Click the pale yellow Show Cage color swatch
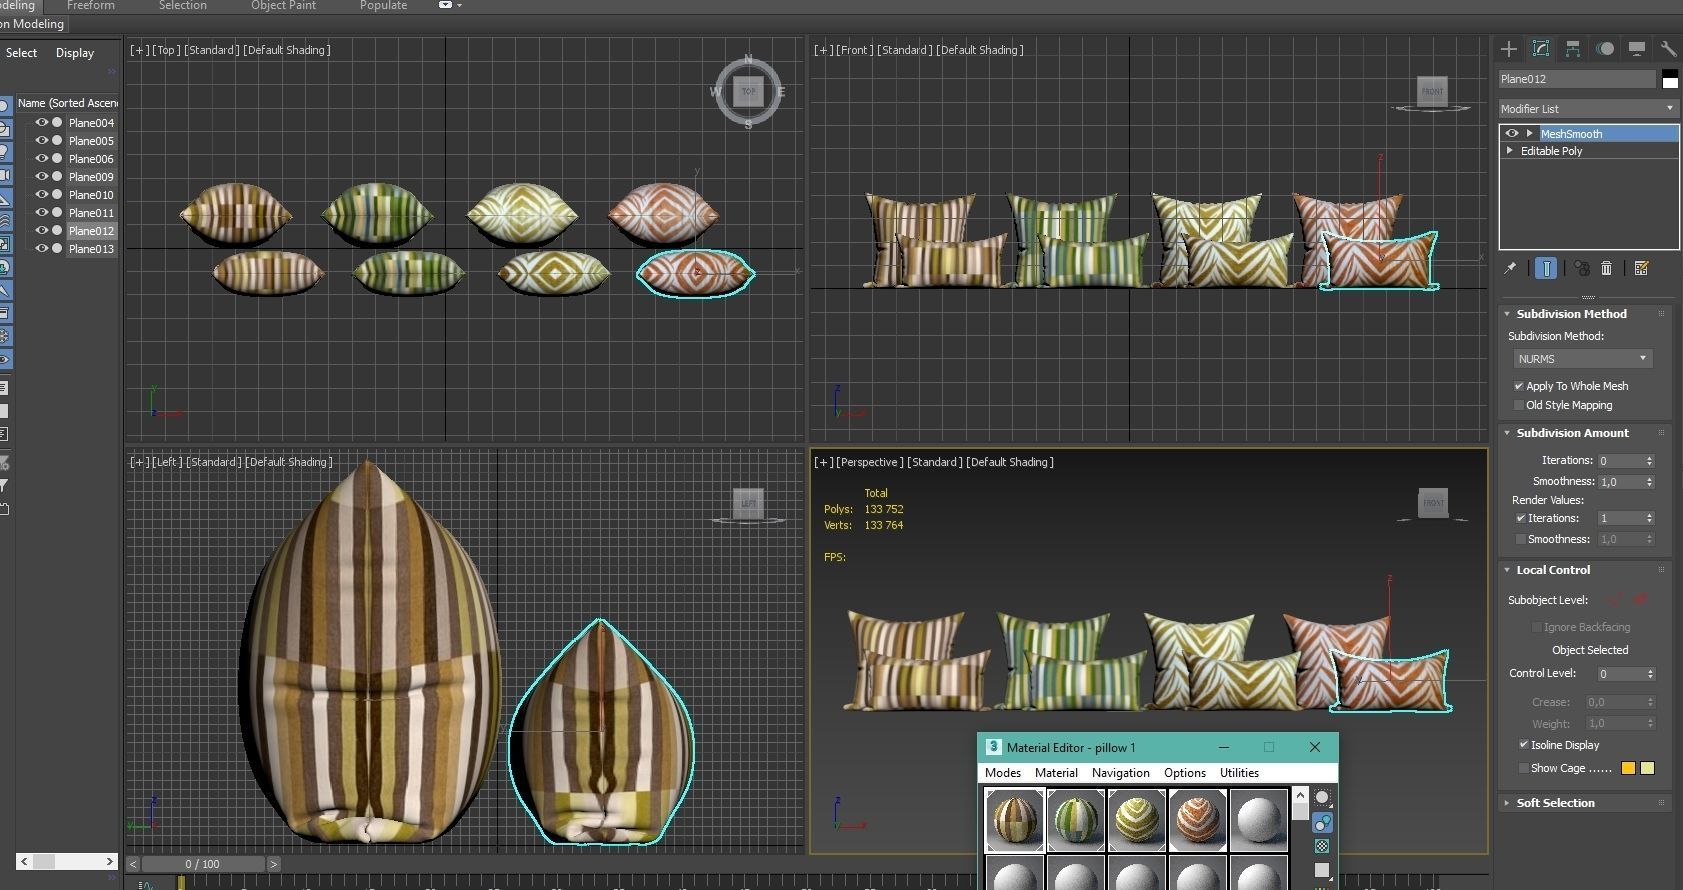Viewport: 1683px width, 890px height. [x=1647, y=768]
